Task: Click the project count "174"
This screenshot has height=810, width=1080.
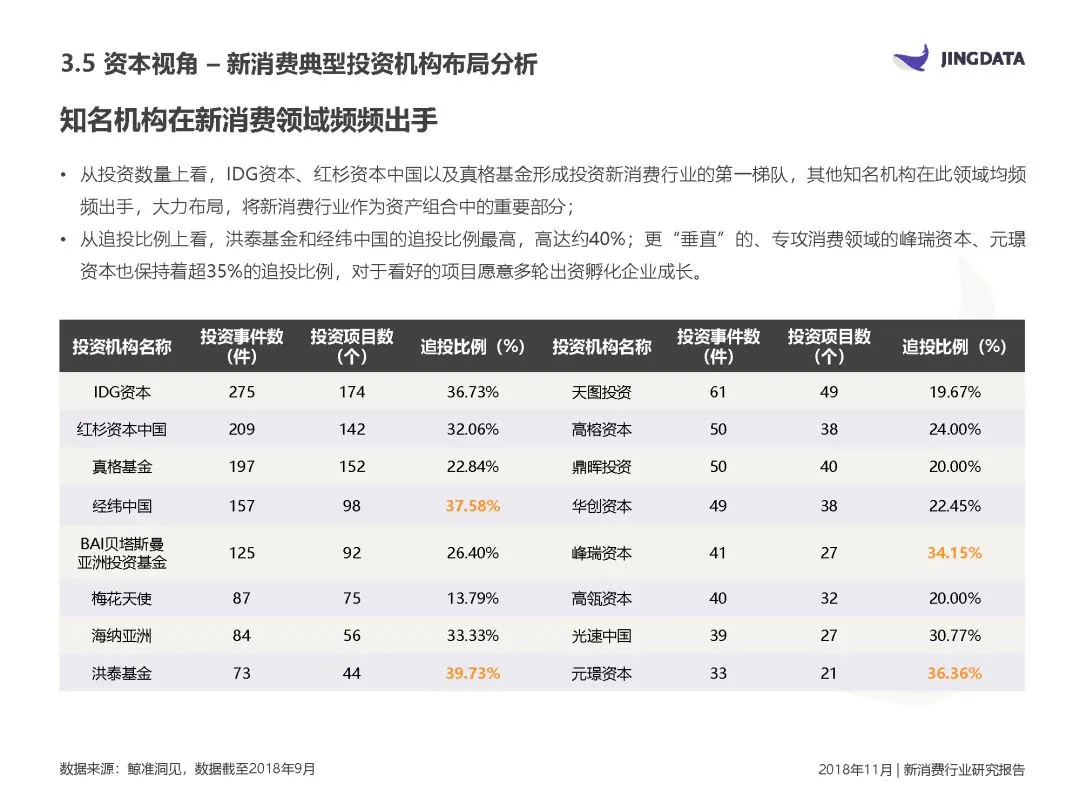Action: (x=352, y=392)
